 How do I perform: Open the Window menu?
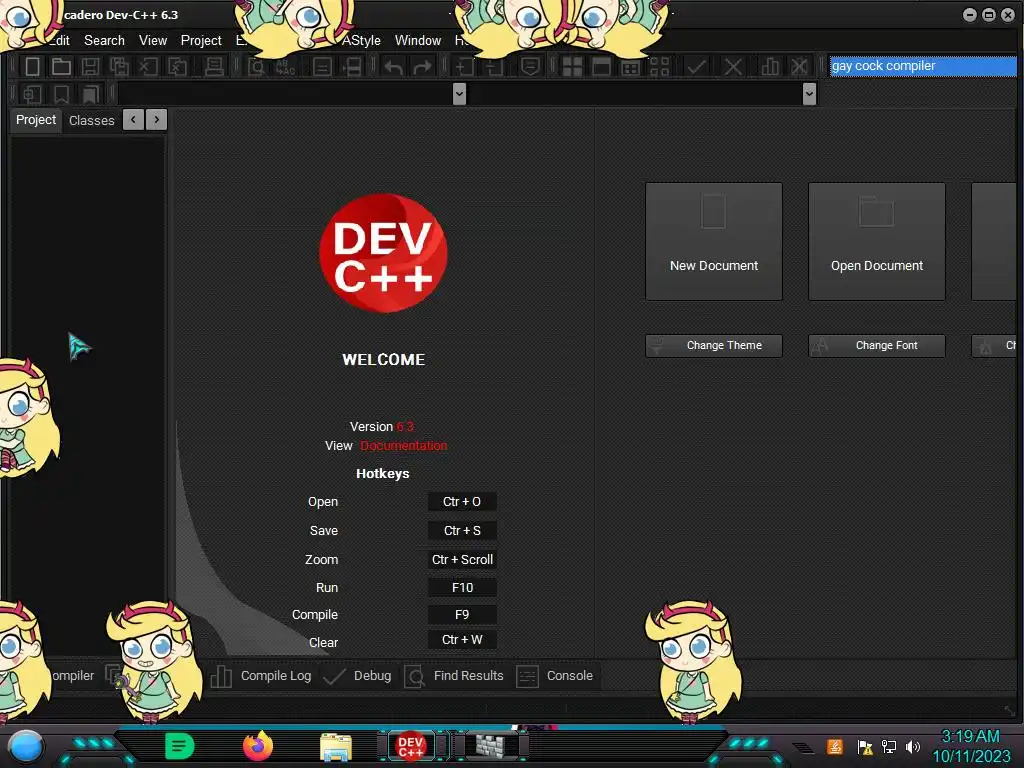418,40
